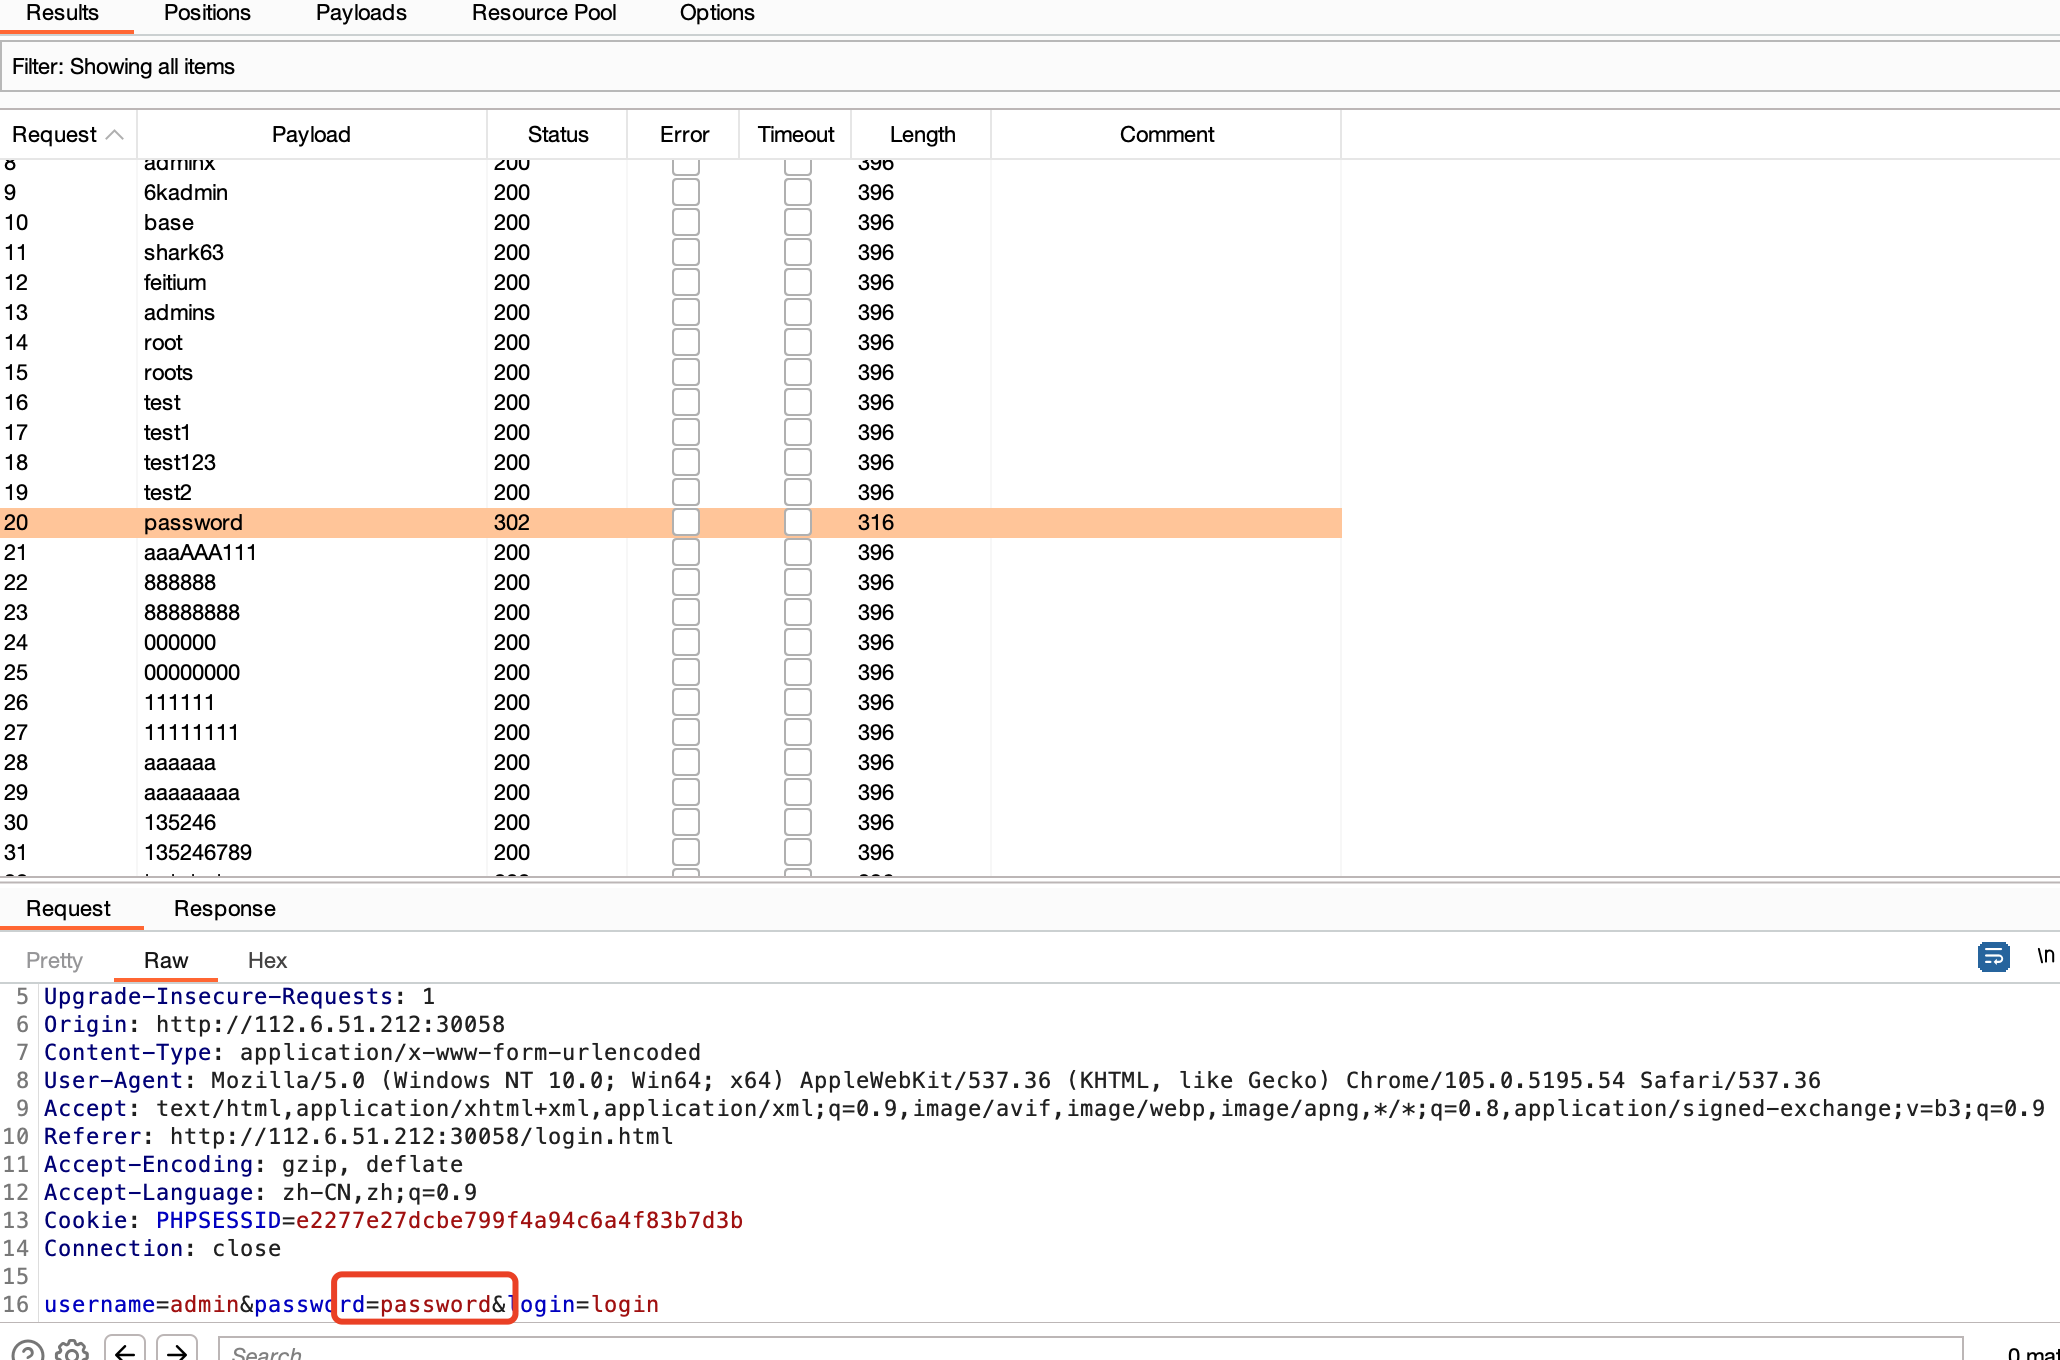The width and height of the screenshot is (2060, 1360).
Task: Select row with payload aaaaaaaa
Action: coord(670,792)
